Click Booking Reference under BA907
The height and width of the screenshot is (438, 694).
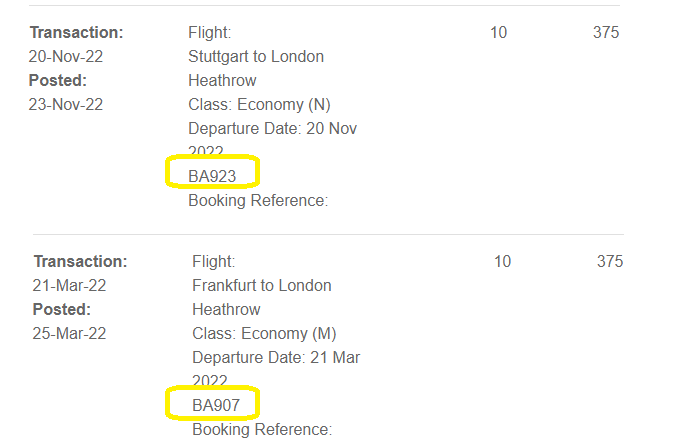(x=262, y=429)
